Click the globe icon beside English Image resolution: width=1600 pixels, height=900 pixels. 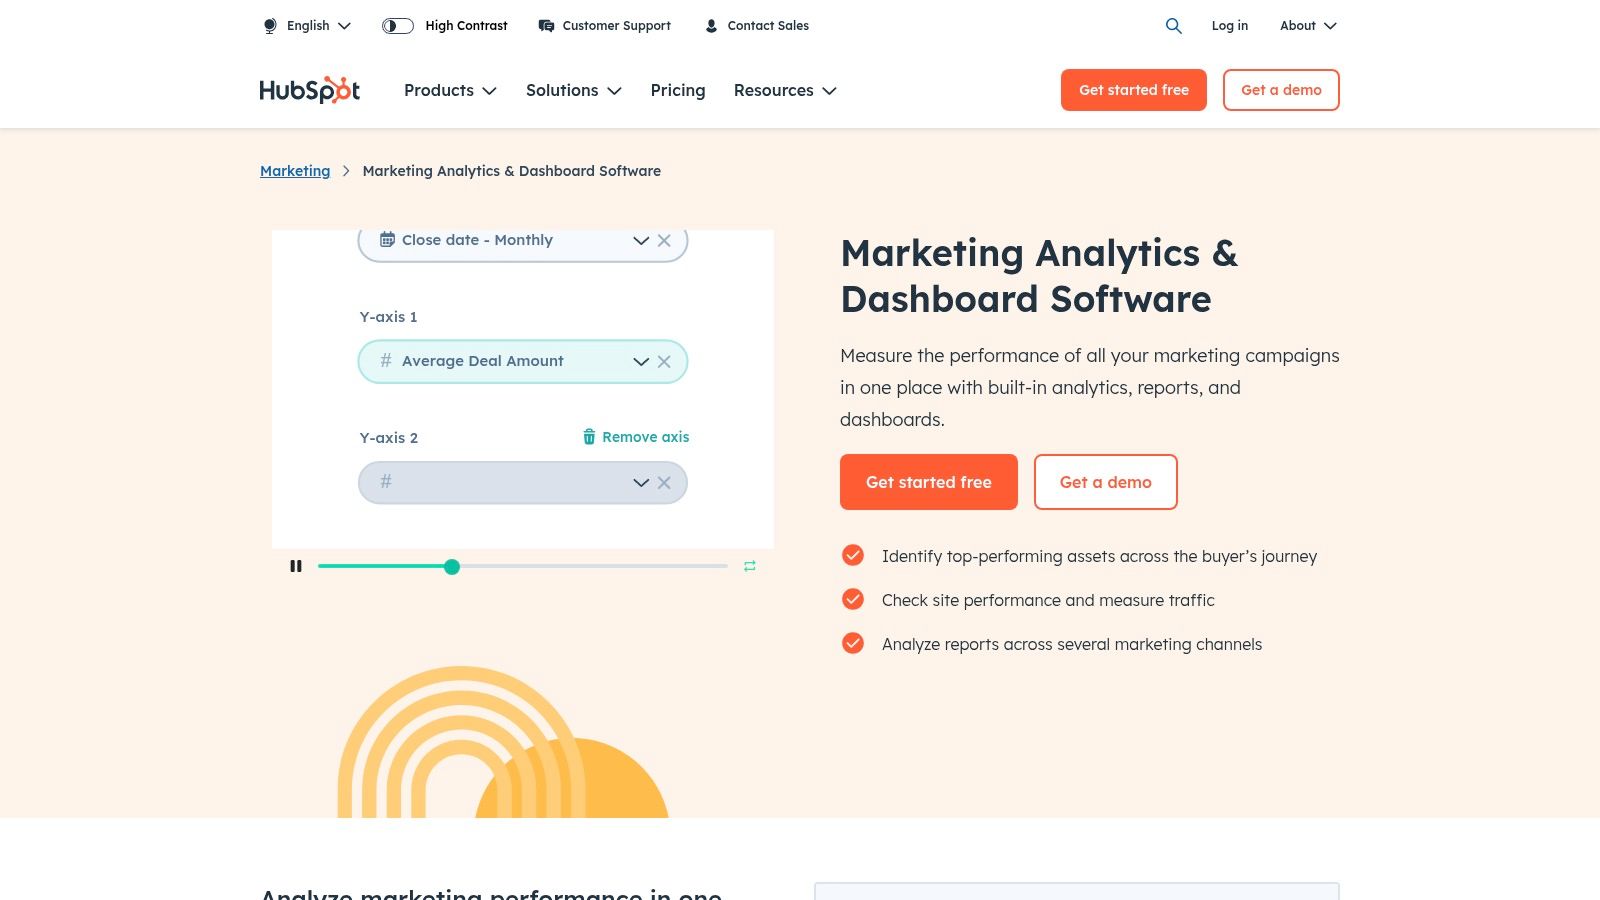click(x=270, y=26)
